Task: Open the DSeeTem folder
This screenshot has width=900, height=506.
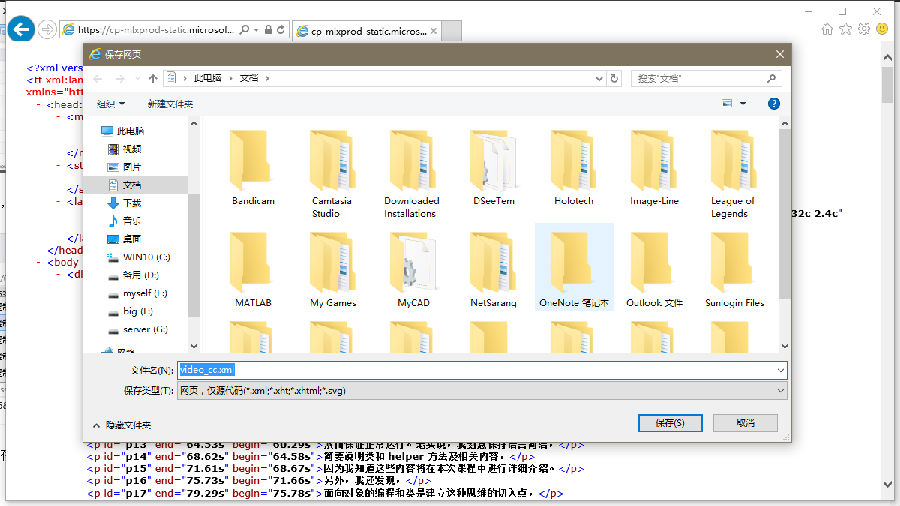Action: [x=494, y=168]
